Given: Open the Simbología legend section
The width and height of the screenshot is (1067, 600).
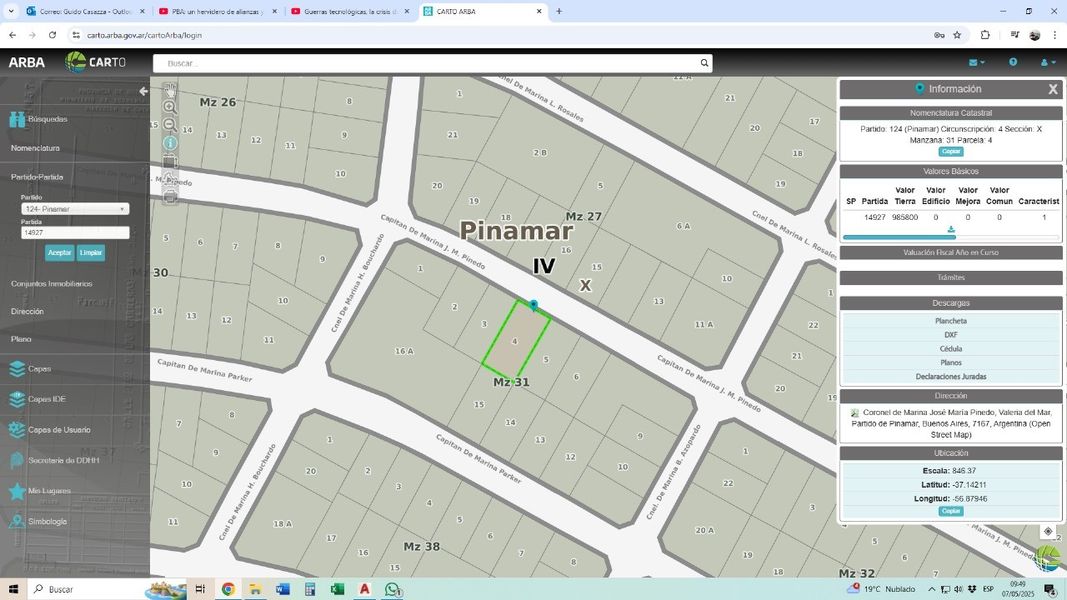Looking at the screenshot, I should click(x=38, y=521).
